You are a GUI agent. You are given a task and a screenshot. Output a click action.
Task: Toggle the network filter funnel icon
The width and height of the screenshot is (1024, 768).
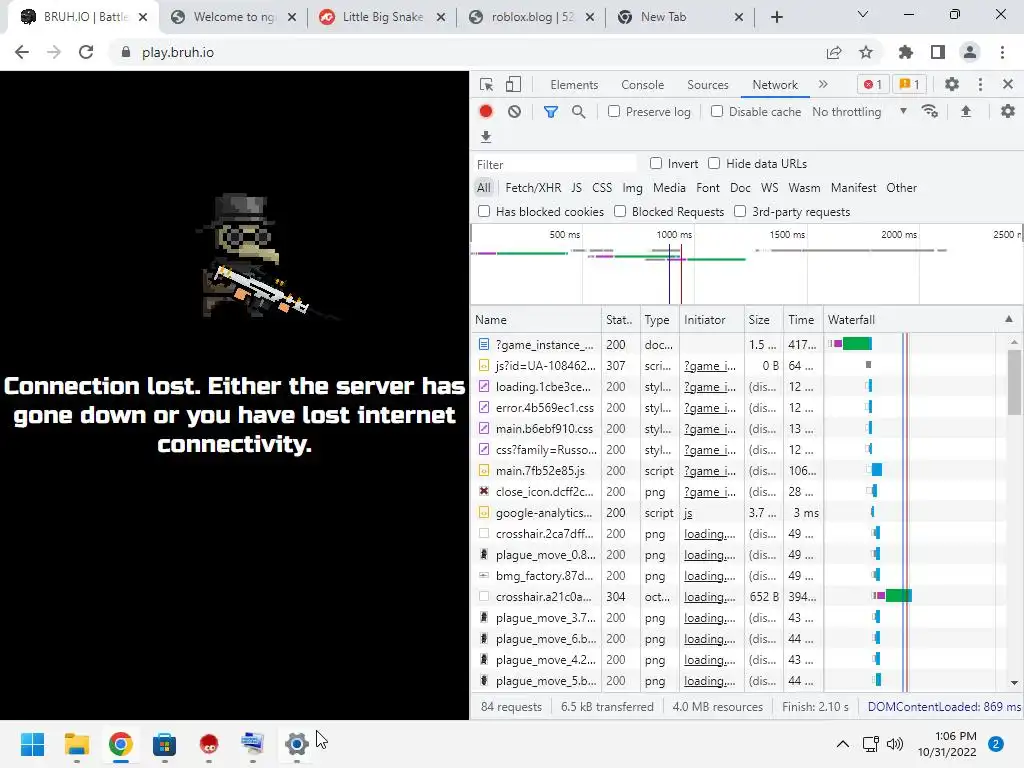click(551, 112)
